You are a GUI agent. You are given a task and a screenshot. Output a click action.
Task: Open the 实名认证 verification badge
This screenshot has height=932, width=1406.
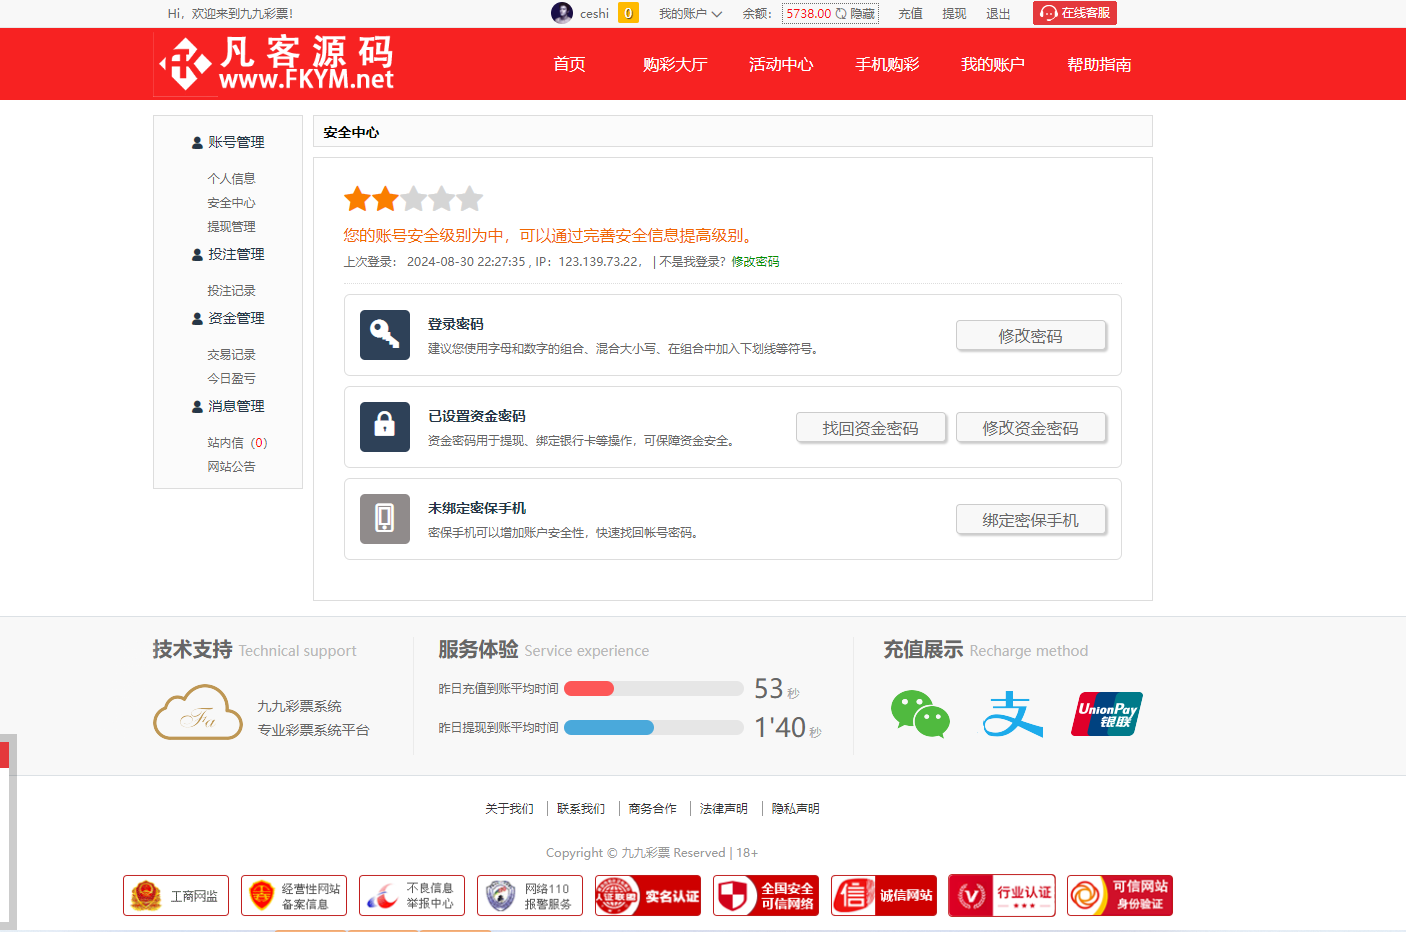648,895
